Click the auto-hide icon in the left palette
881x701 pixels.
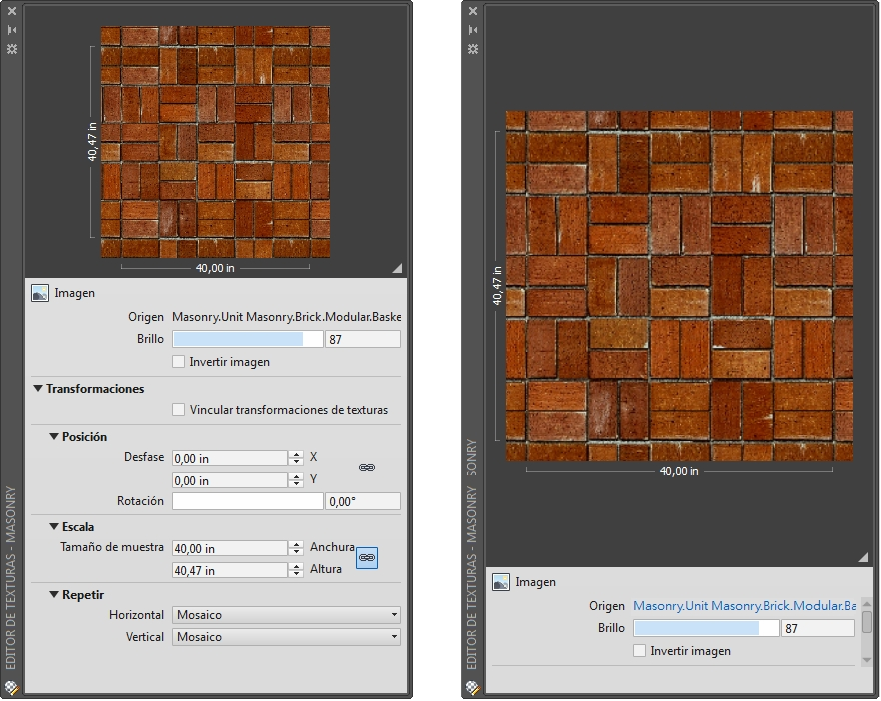[12, 30]
